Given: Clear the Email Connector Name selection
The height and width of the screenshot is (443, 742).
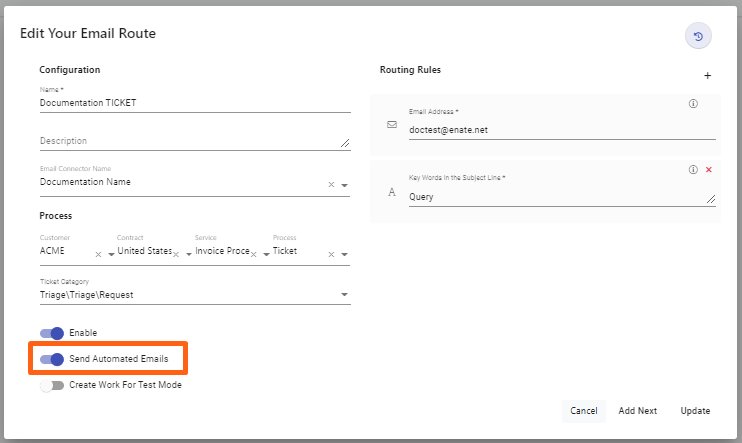Looking at the screenshot, I should click(x=331, y=185).
